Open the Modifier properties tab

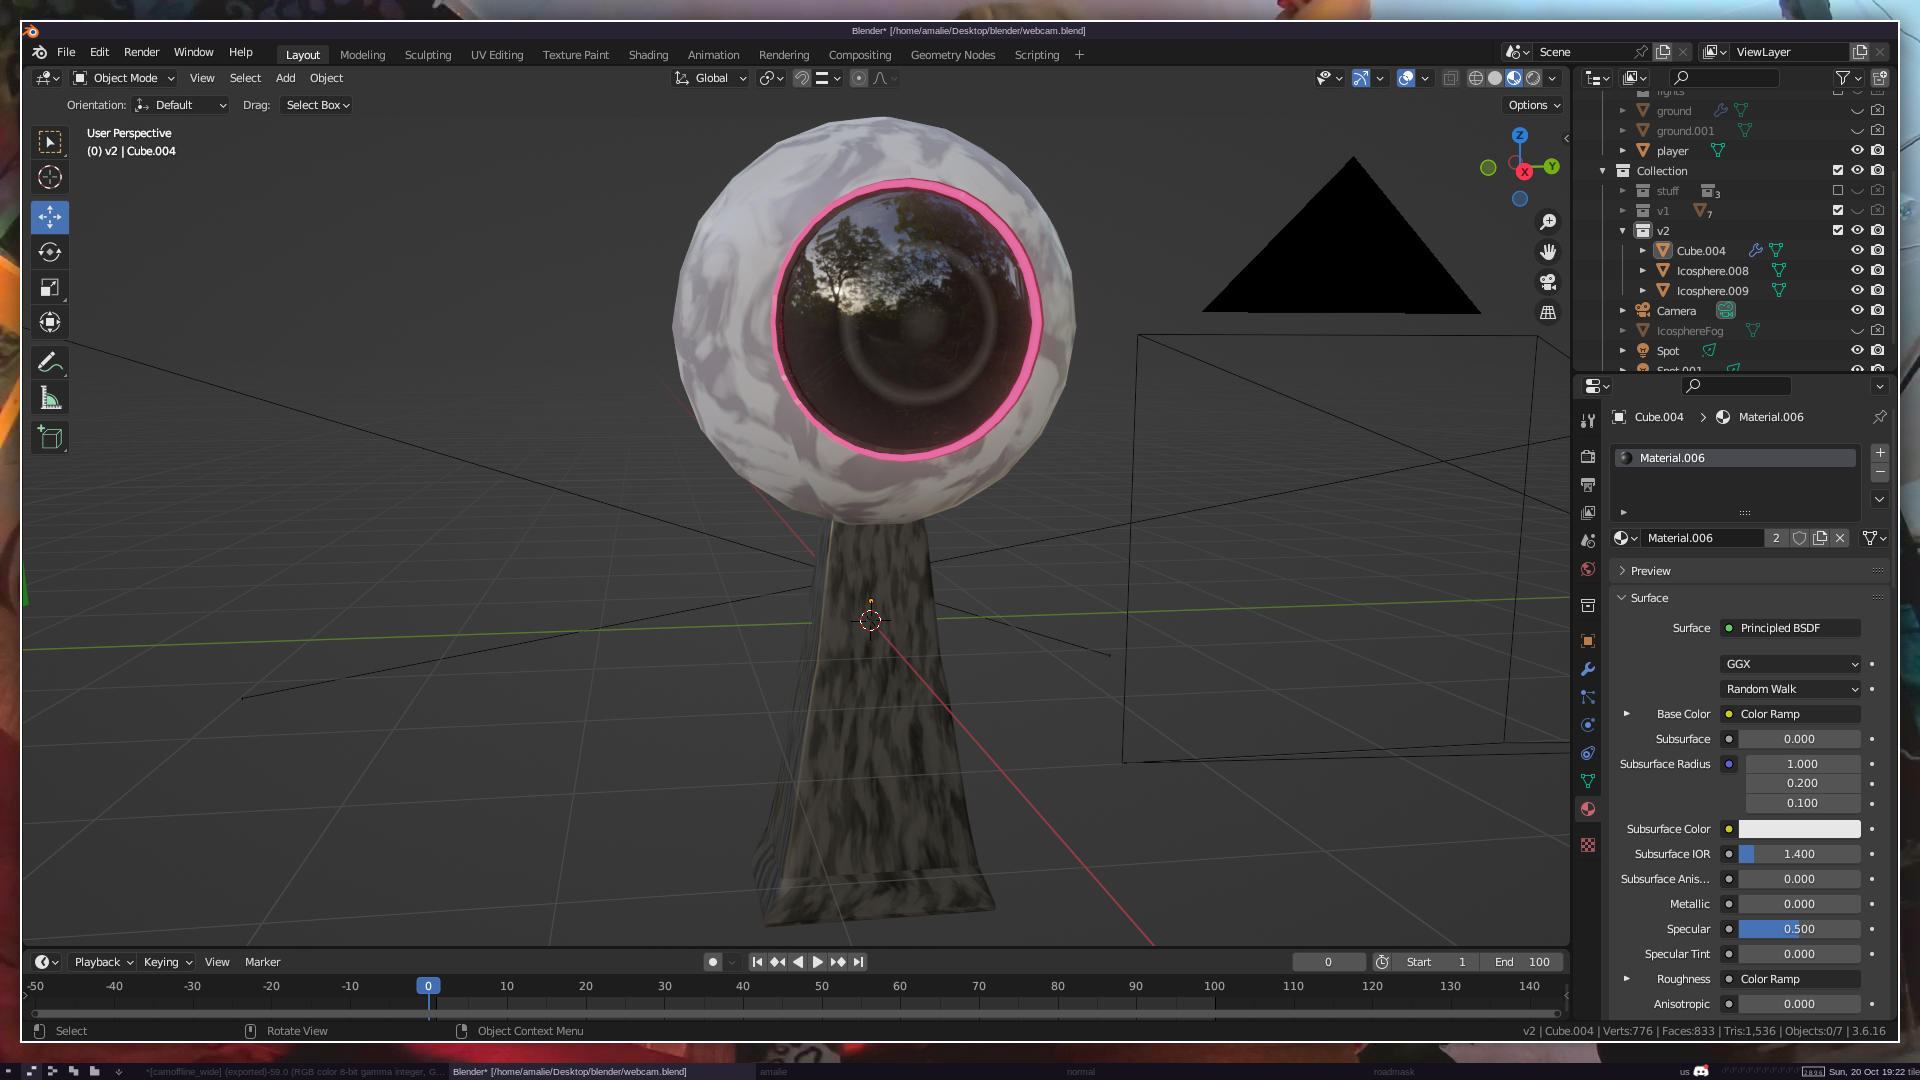pyautogui.click(x=1588, y=669)
